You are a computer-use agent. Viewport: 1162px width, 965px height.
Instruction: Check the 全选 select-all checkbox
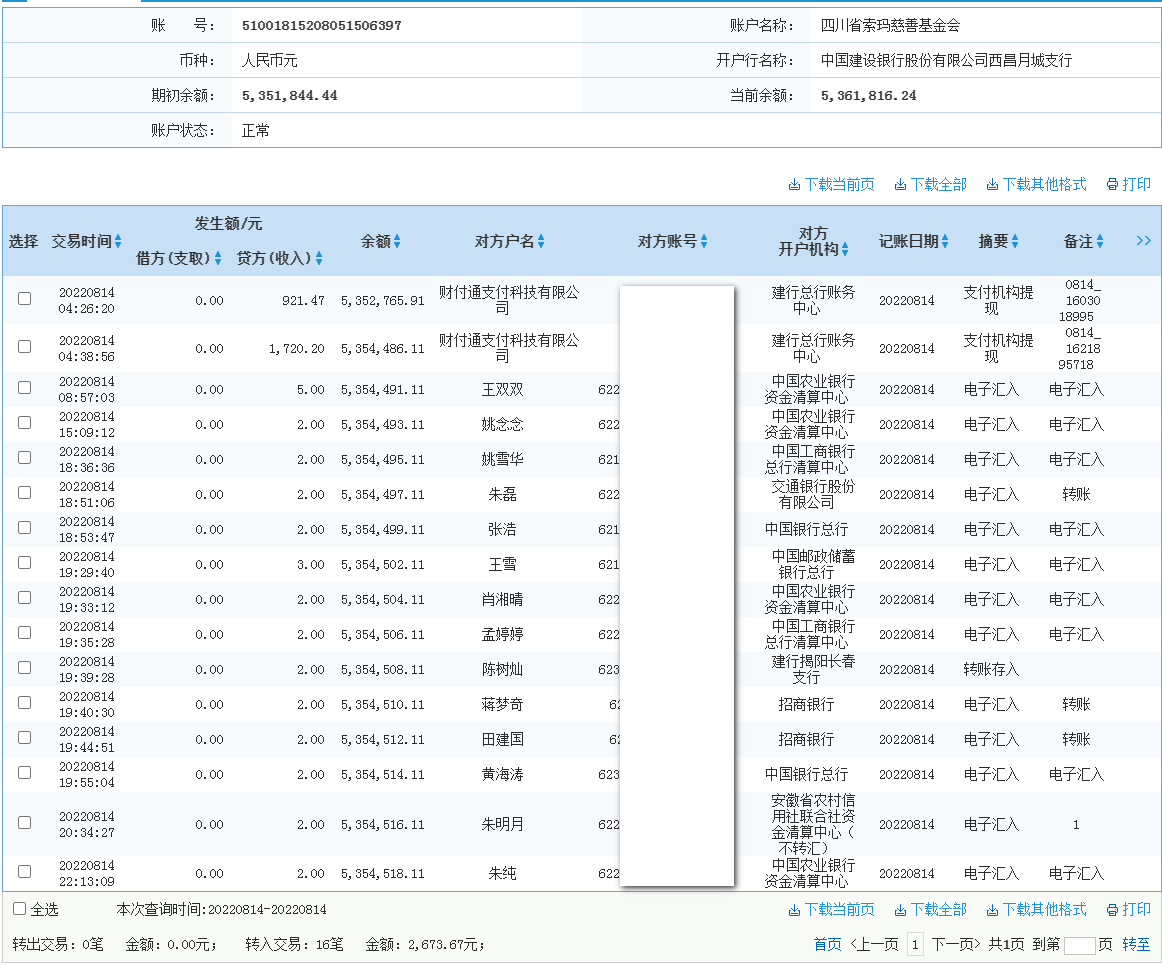[20, 909]
